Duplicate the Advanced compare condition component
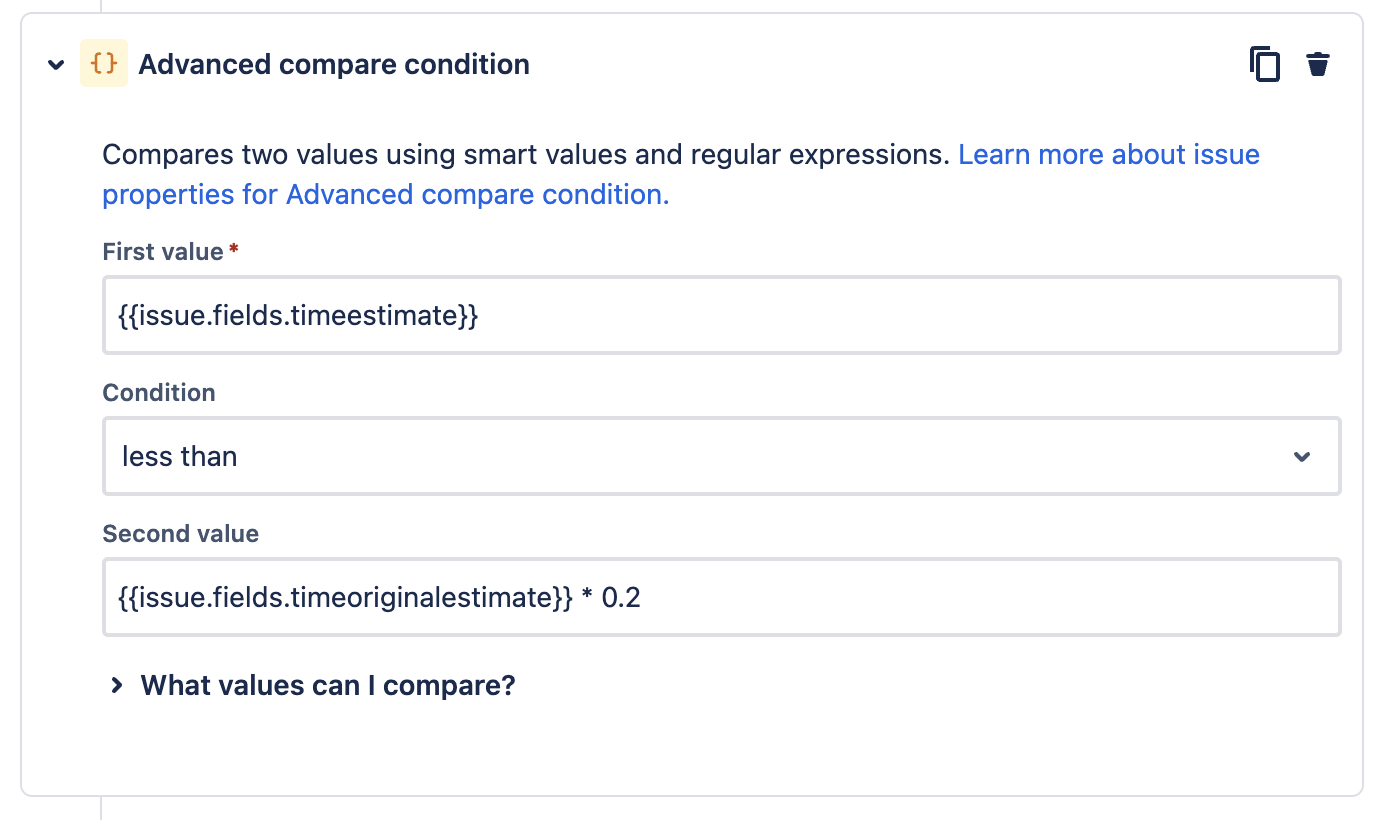1390x820 pixels. click(x=1264, y=63)
